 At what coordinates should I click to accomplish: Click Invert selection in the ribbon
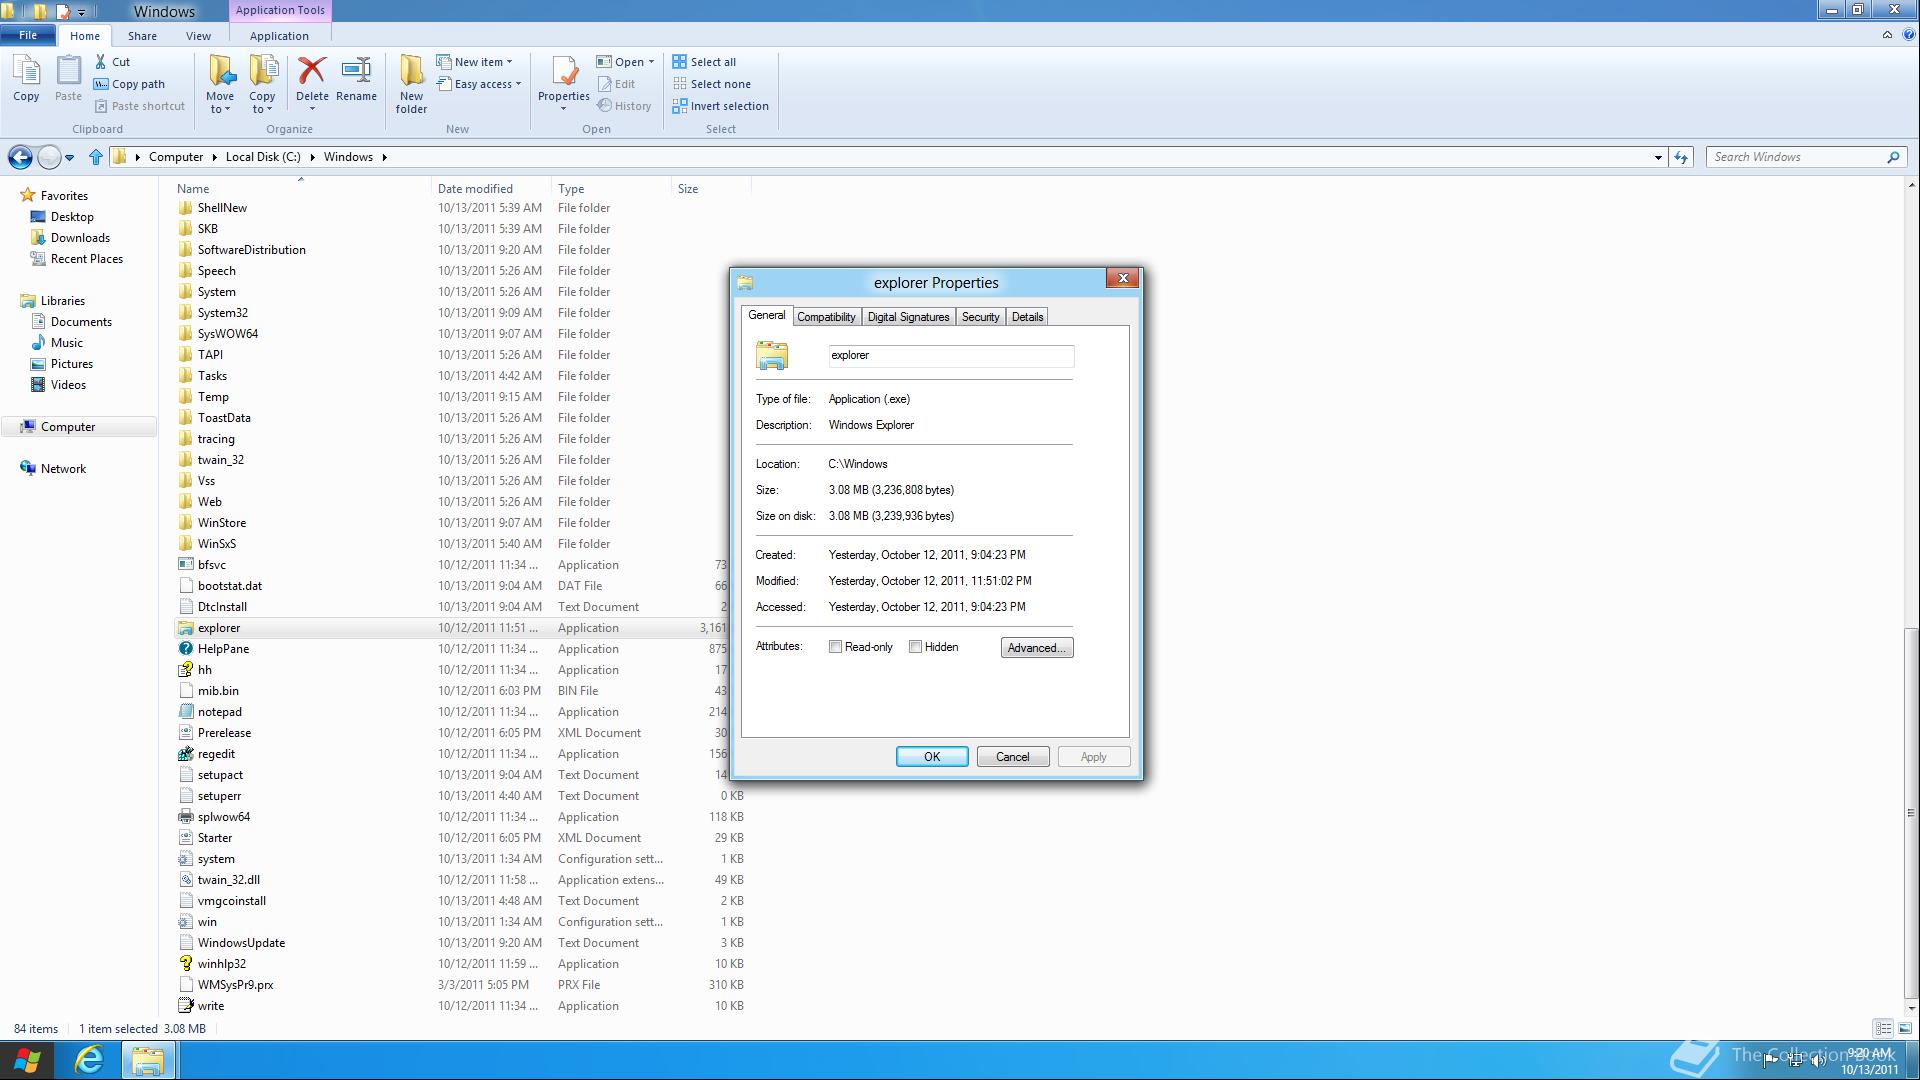click(721, 106)
